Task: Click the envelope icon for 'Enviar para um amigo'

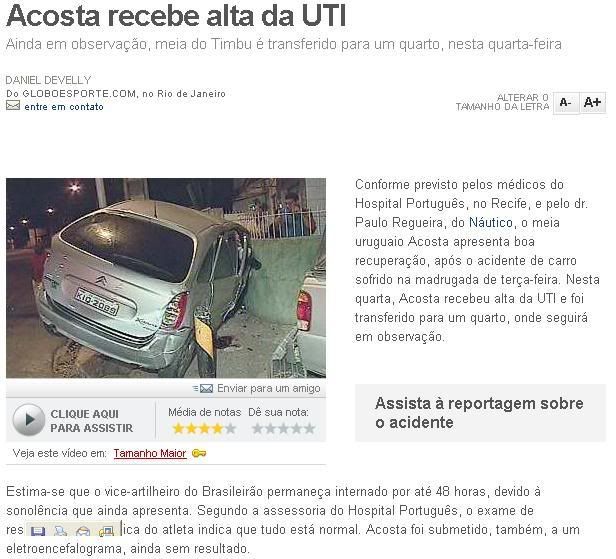Action: (206, 389)
